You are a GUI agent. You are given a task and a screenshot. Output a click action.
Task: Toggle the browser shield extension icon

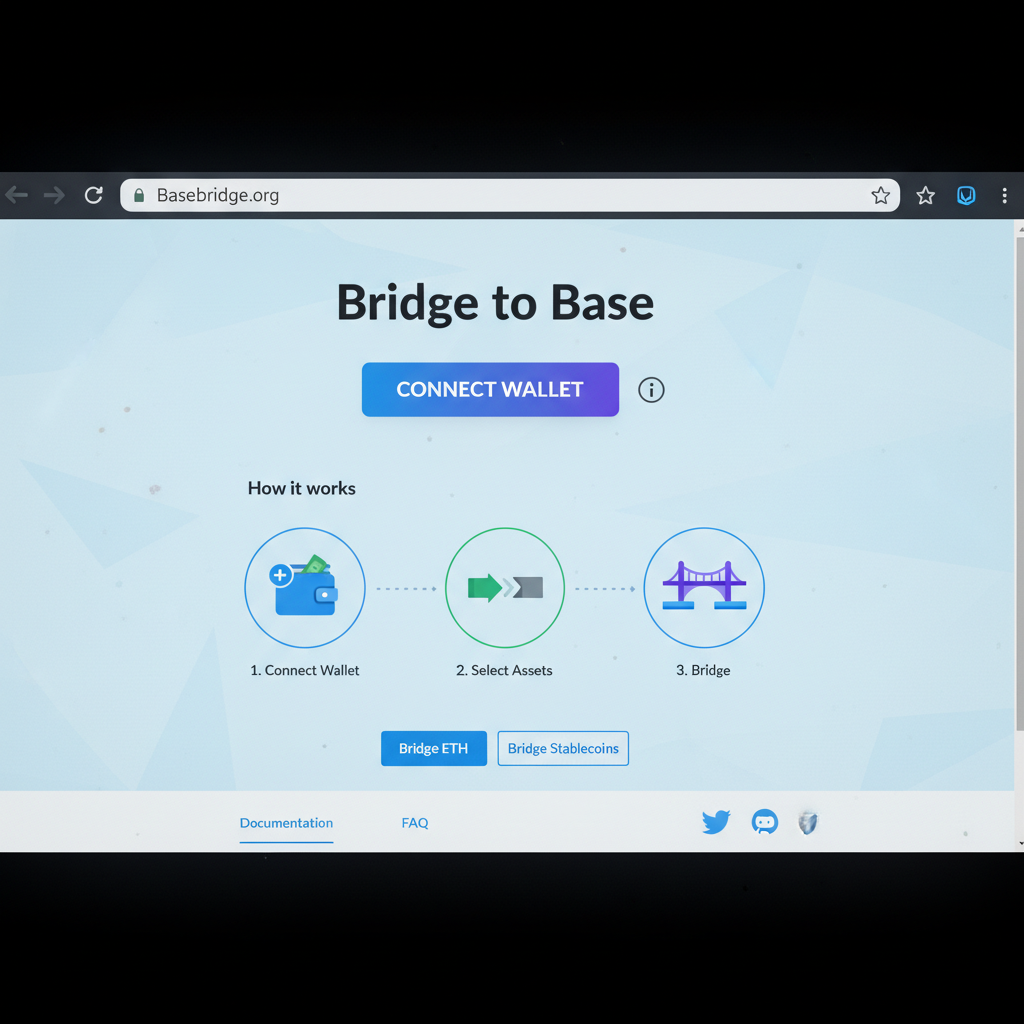pos(966,195)
